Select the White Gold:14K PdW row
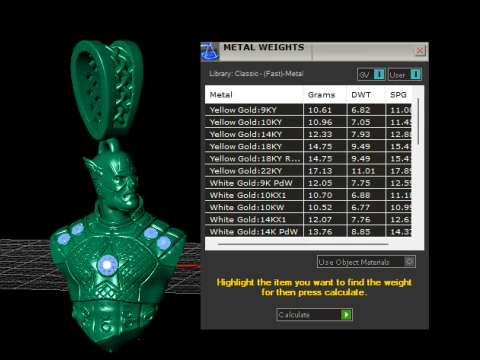 coord(308,232)
